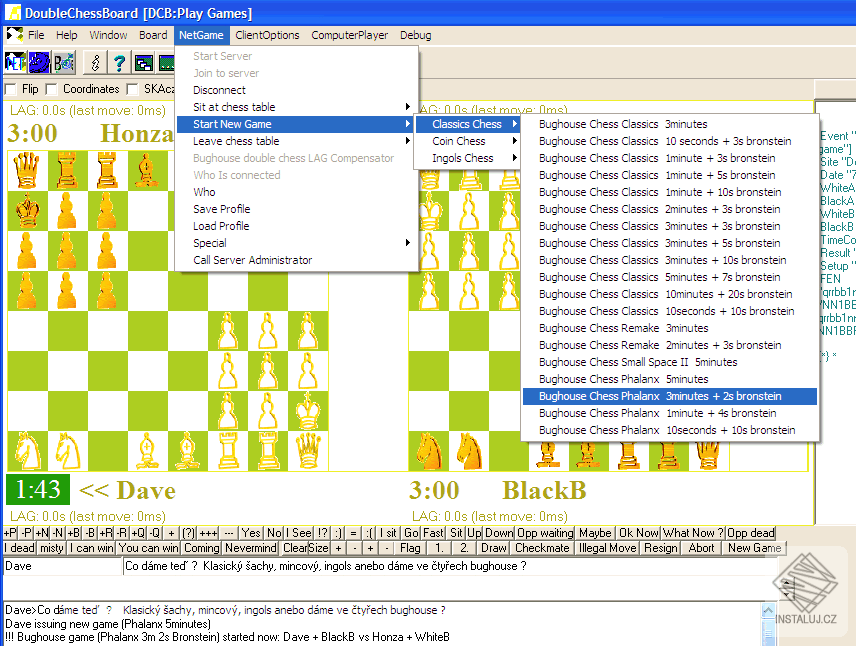The image size is (856, 646).
Task: Click the Board toolbar icon
Action: 63,63
